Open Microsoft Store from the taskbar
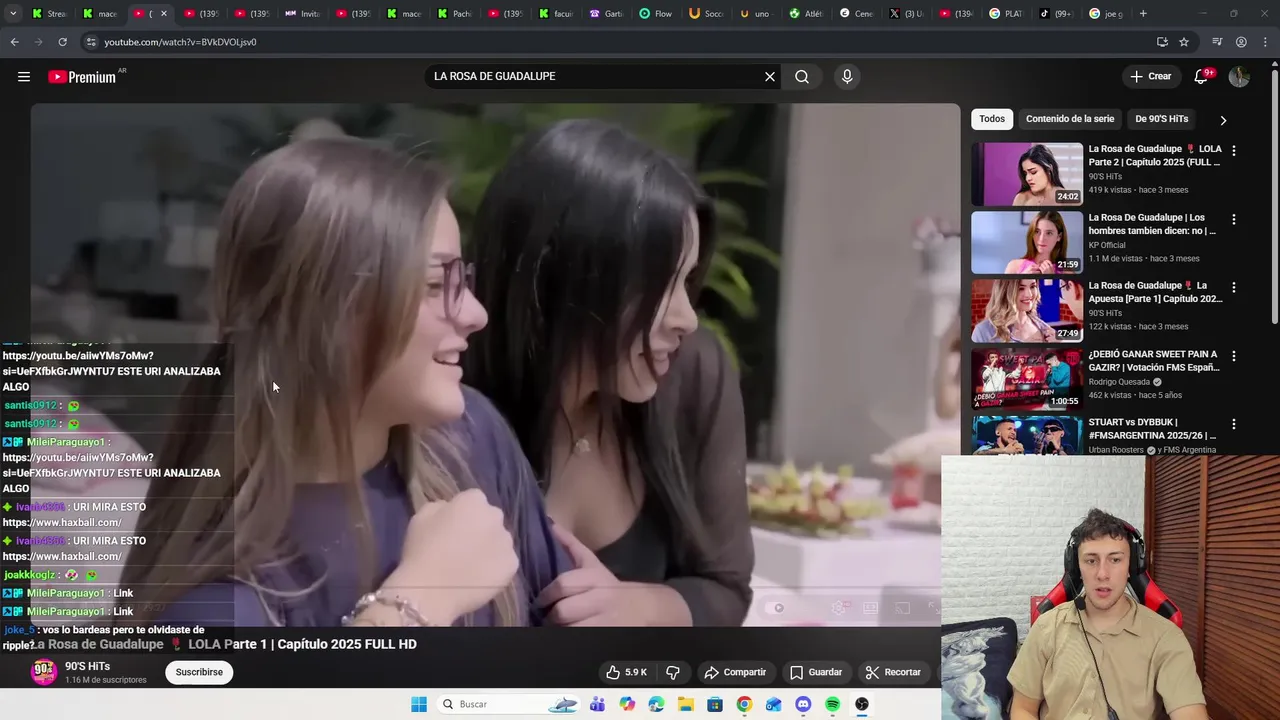 click(x=715, y=704)
